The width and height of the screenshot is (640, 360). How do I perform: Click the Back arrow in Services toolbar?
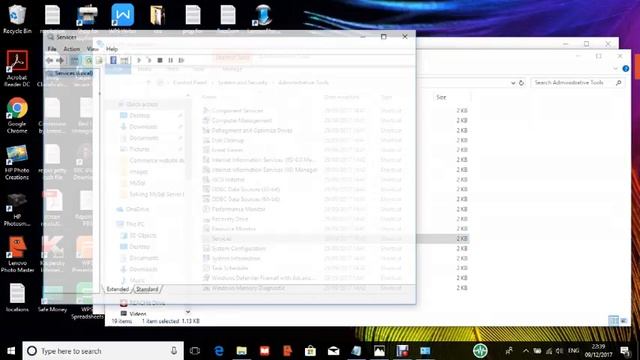click(49, 60)
